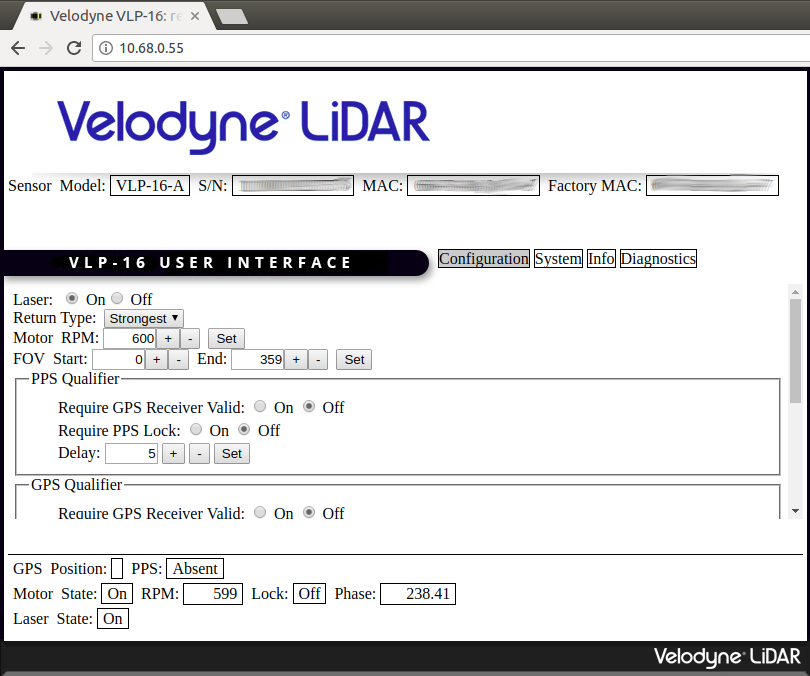810x676 pixels.
Task: Click the FOV End input field
Action: tap(257, 359)
